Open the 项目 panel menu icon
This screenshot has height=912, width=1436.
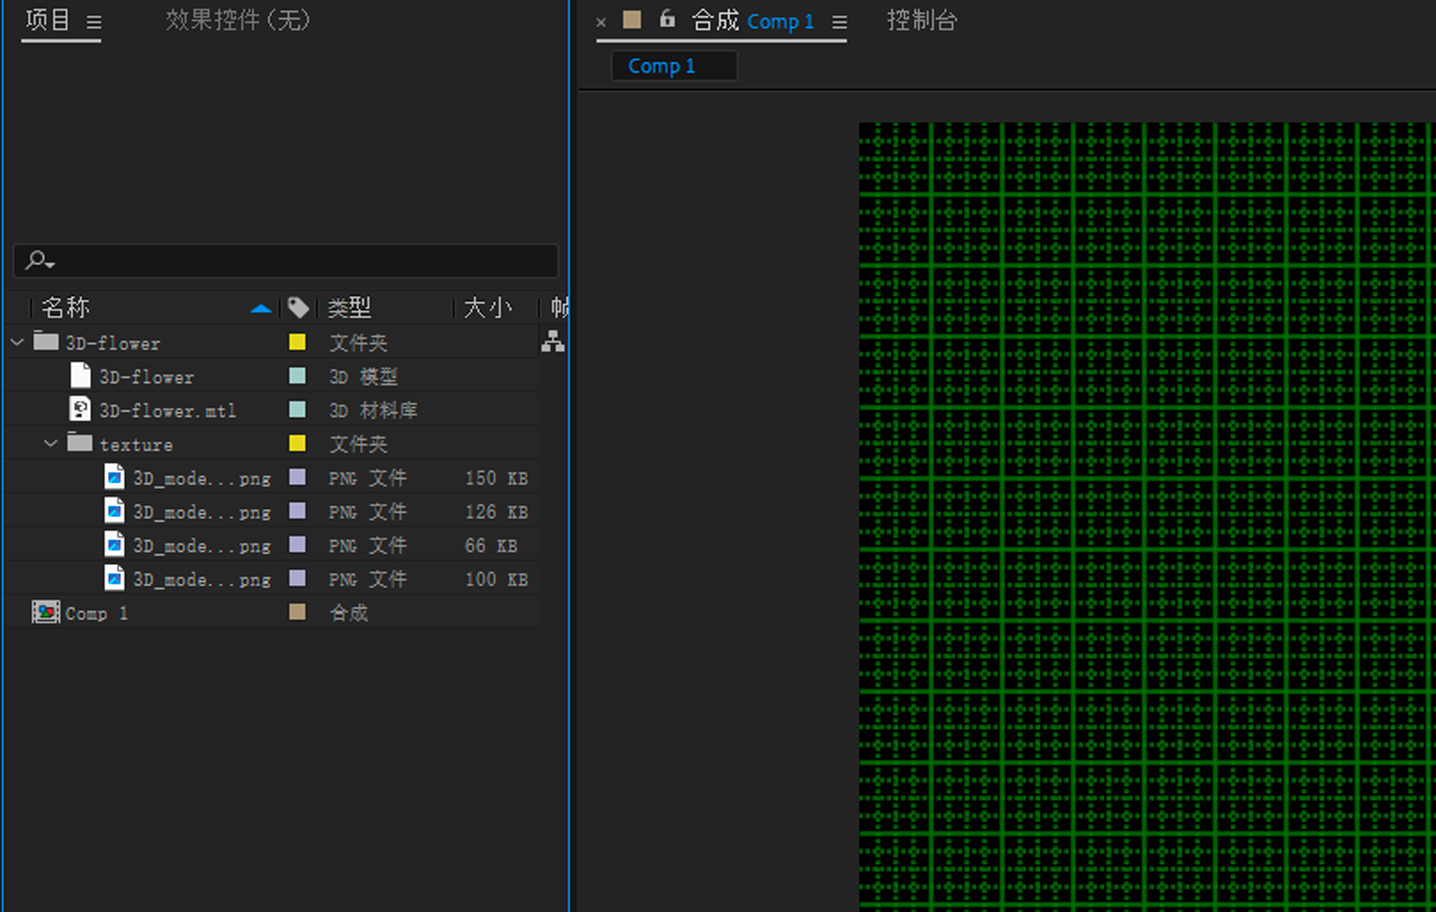(x=93, y=22)
